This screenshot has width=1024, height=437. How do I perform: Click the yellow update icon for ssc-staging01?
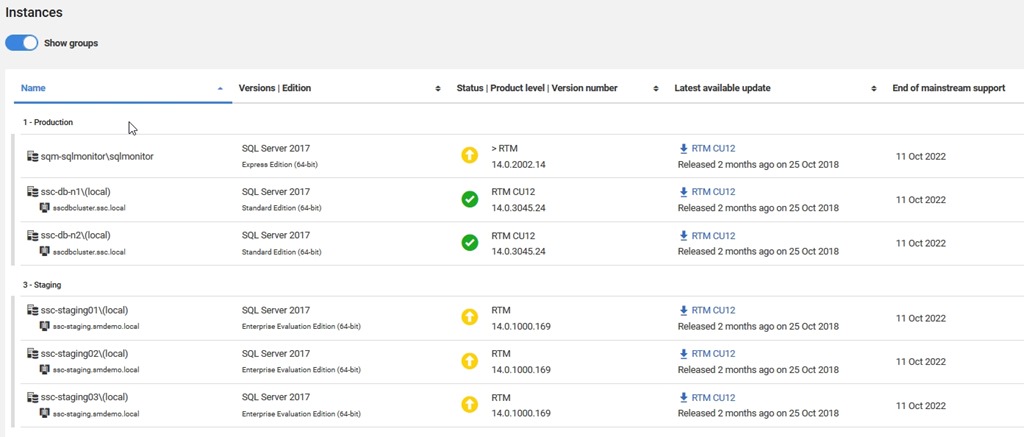469,318
